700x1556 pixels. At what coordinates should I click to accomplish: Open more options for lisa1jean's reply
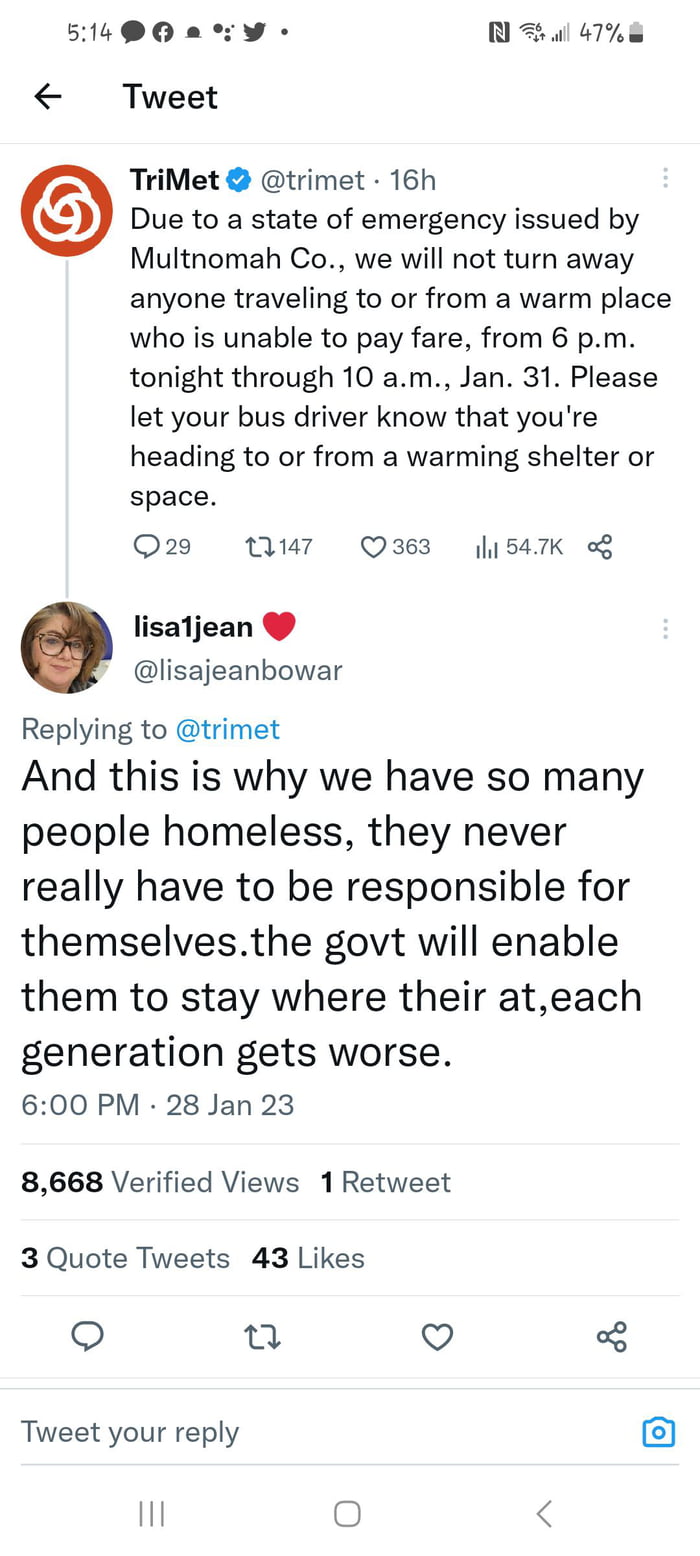[665, 629]
